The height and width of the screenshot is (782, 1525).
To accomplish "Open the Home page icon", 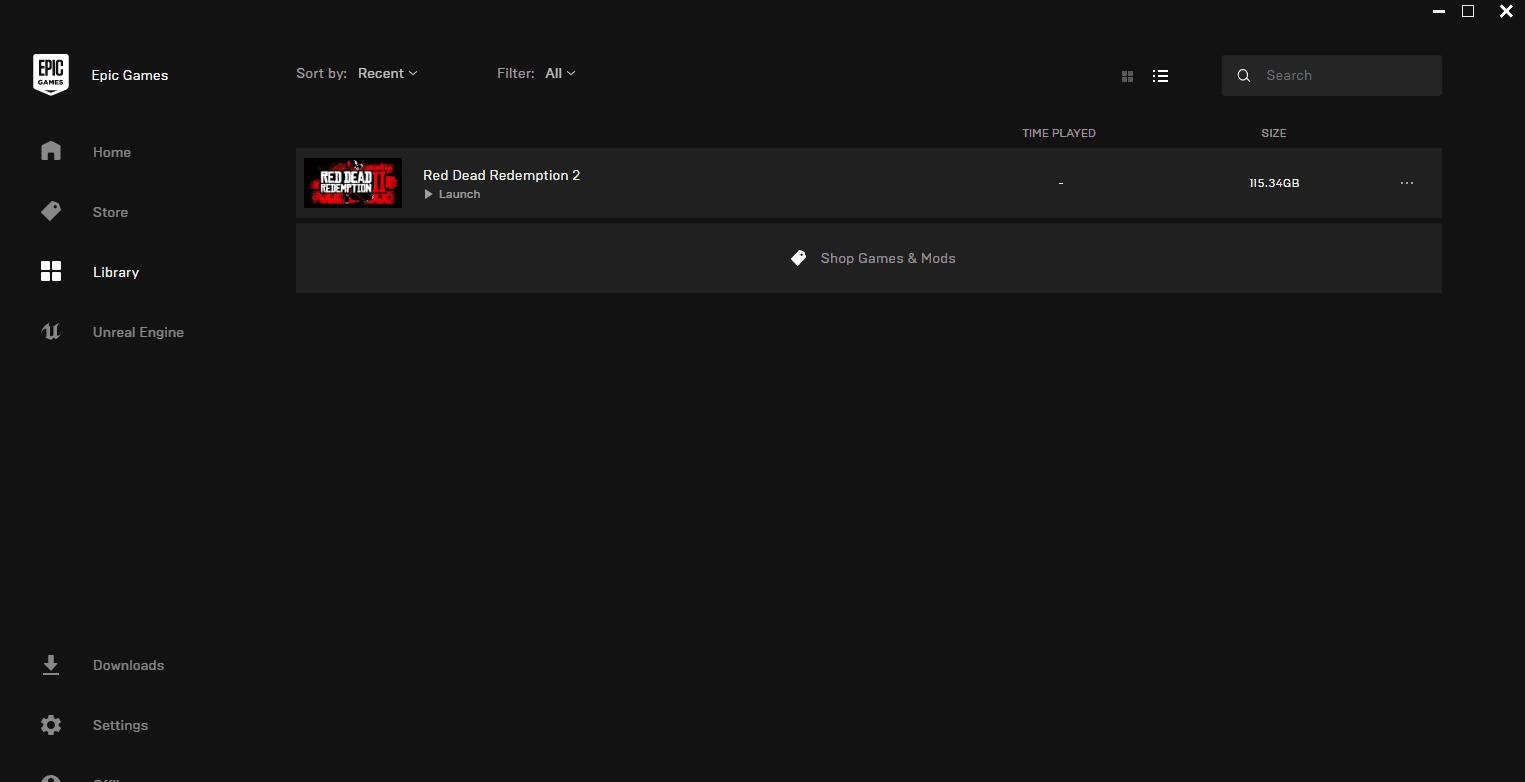I will (51, 151).
